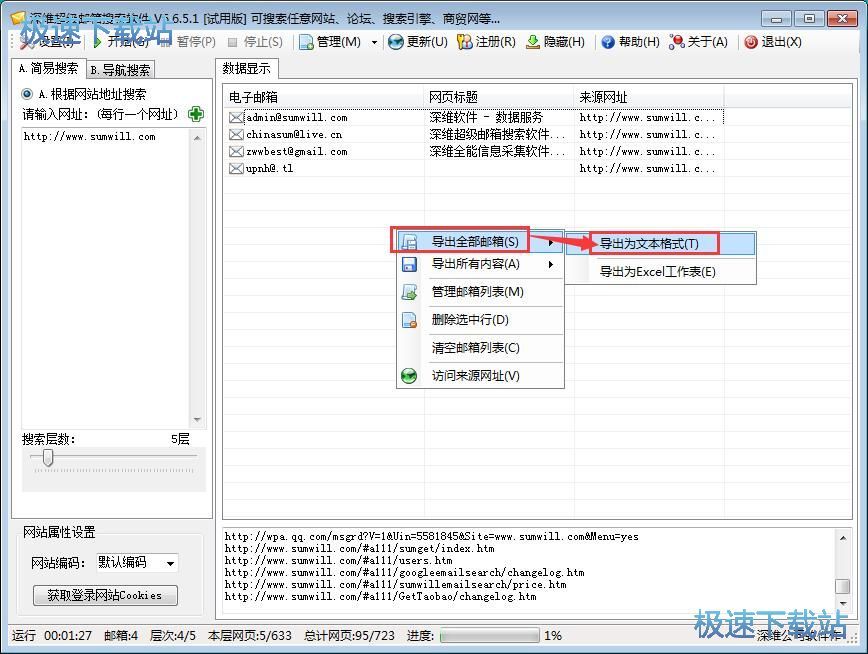Switch to the A.简易搜索 tab

(x=49, y=69)
